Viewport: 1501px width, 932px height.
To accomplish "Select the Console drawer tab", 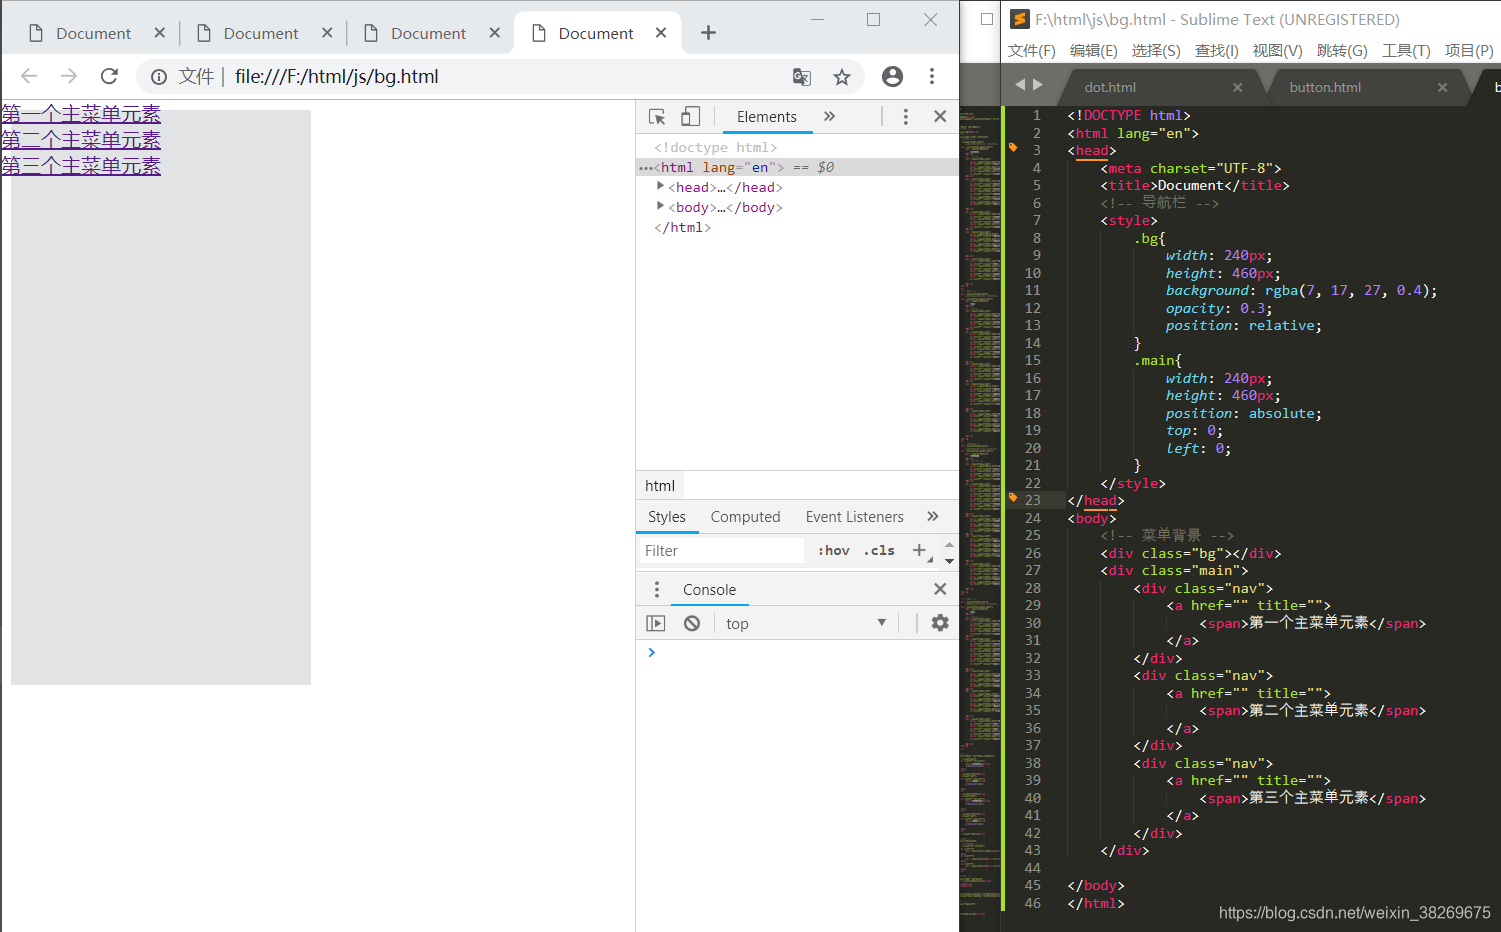I will click(x=709, y=590).
